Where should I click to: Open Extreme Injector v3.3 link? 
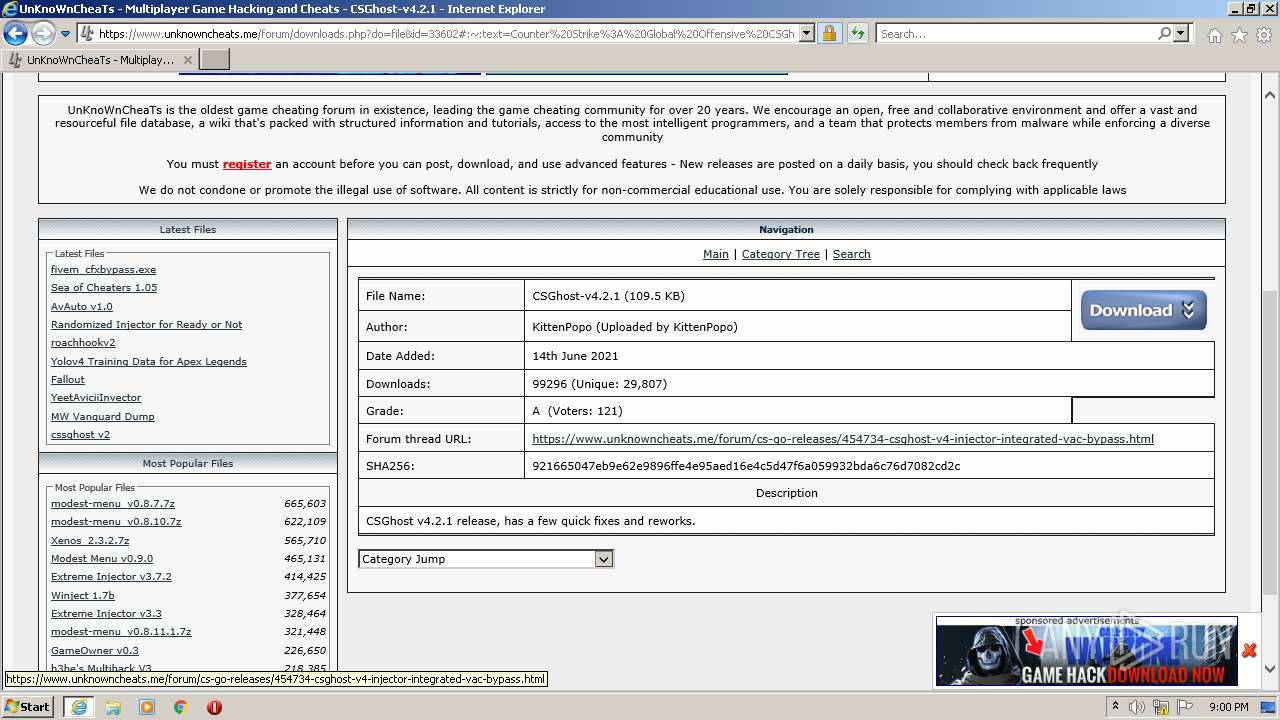[x=106, y=614]
